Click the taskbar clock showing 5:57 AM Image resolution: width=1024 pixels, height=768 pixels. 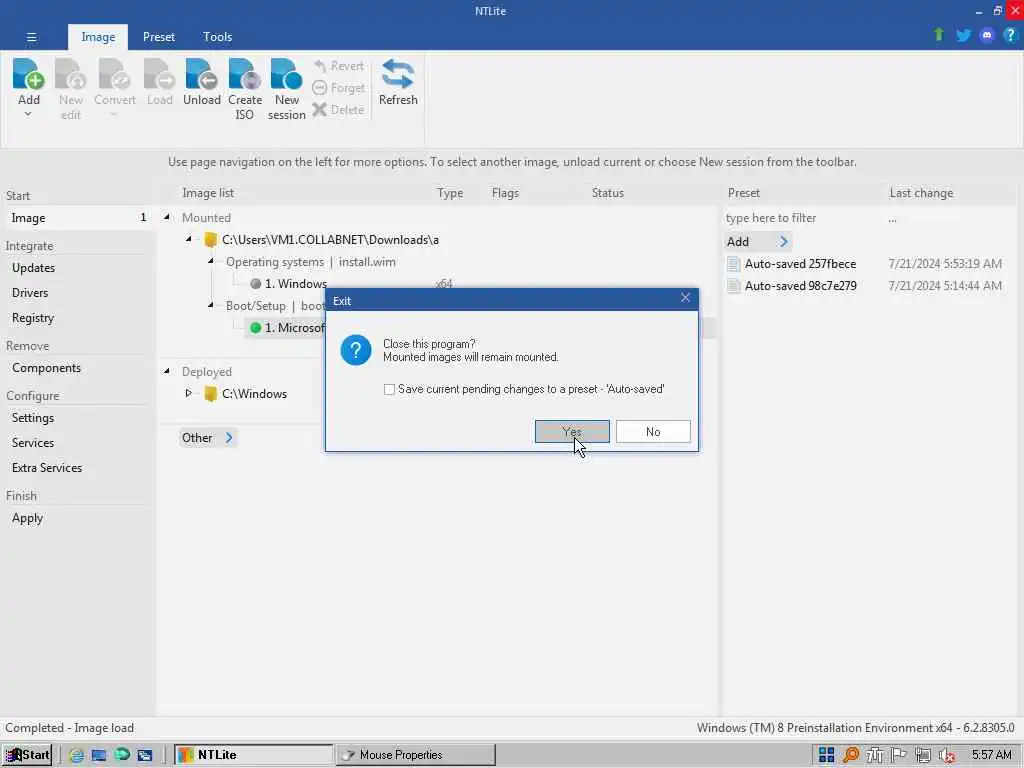(991, 755)
